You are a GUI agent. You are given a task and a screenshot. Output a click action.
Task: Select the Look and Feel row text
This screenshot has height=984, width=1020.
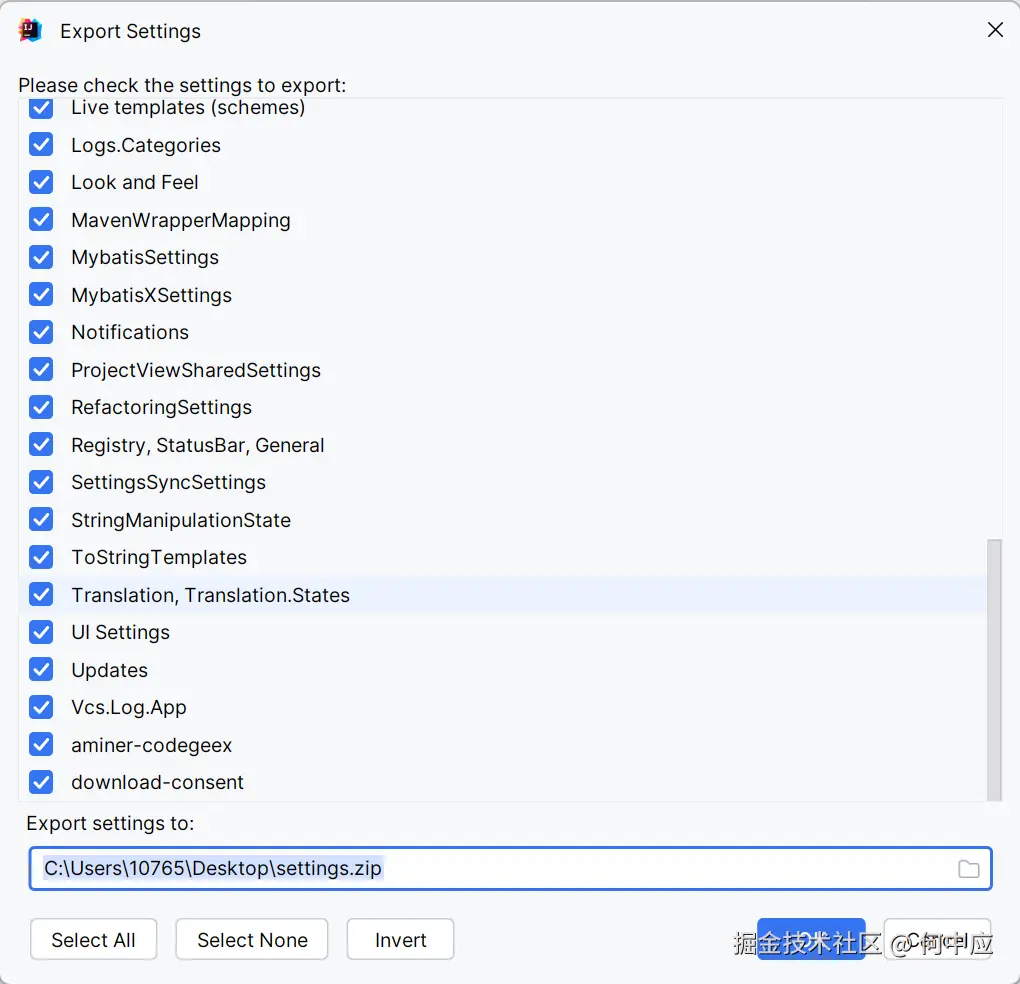pos(135,182)
